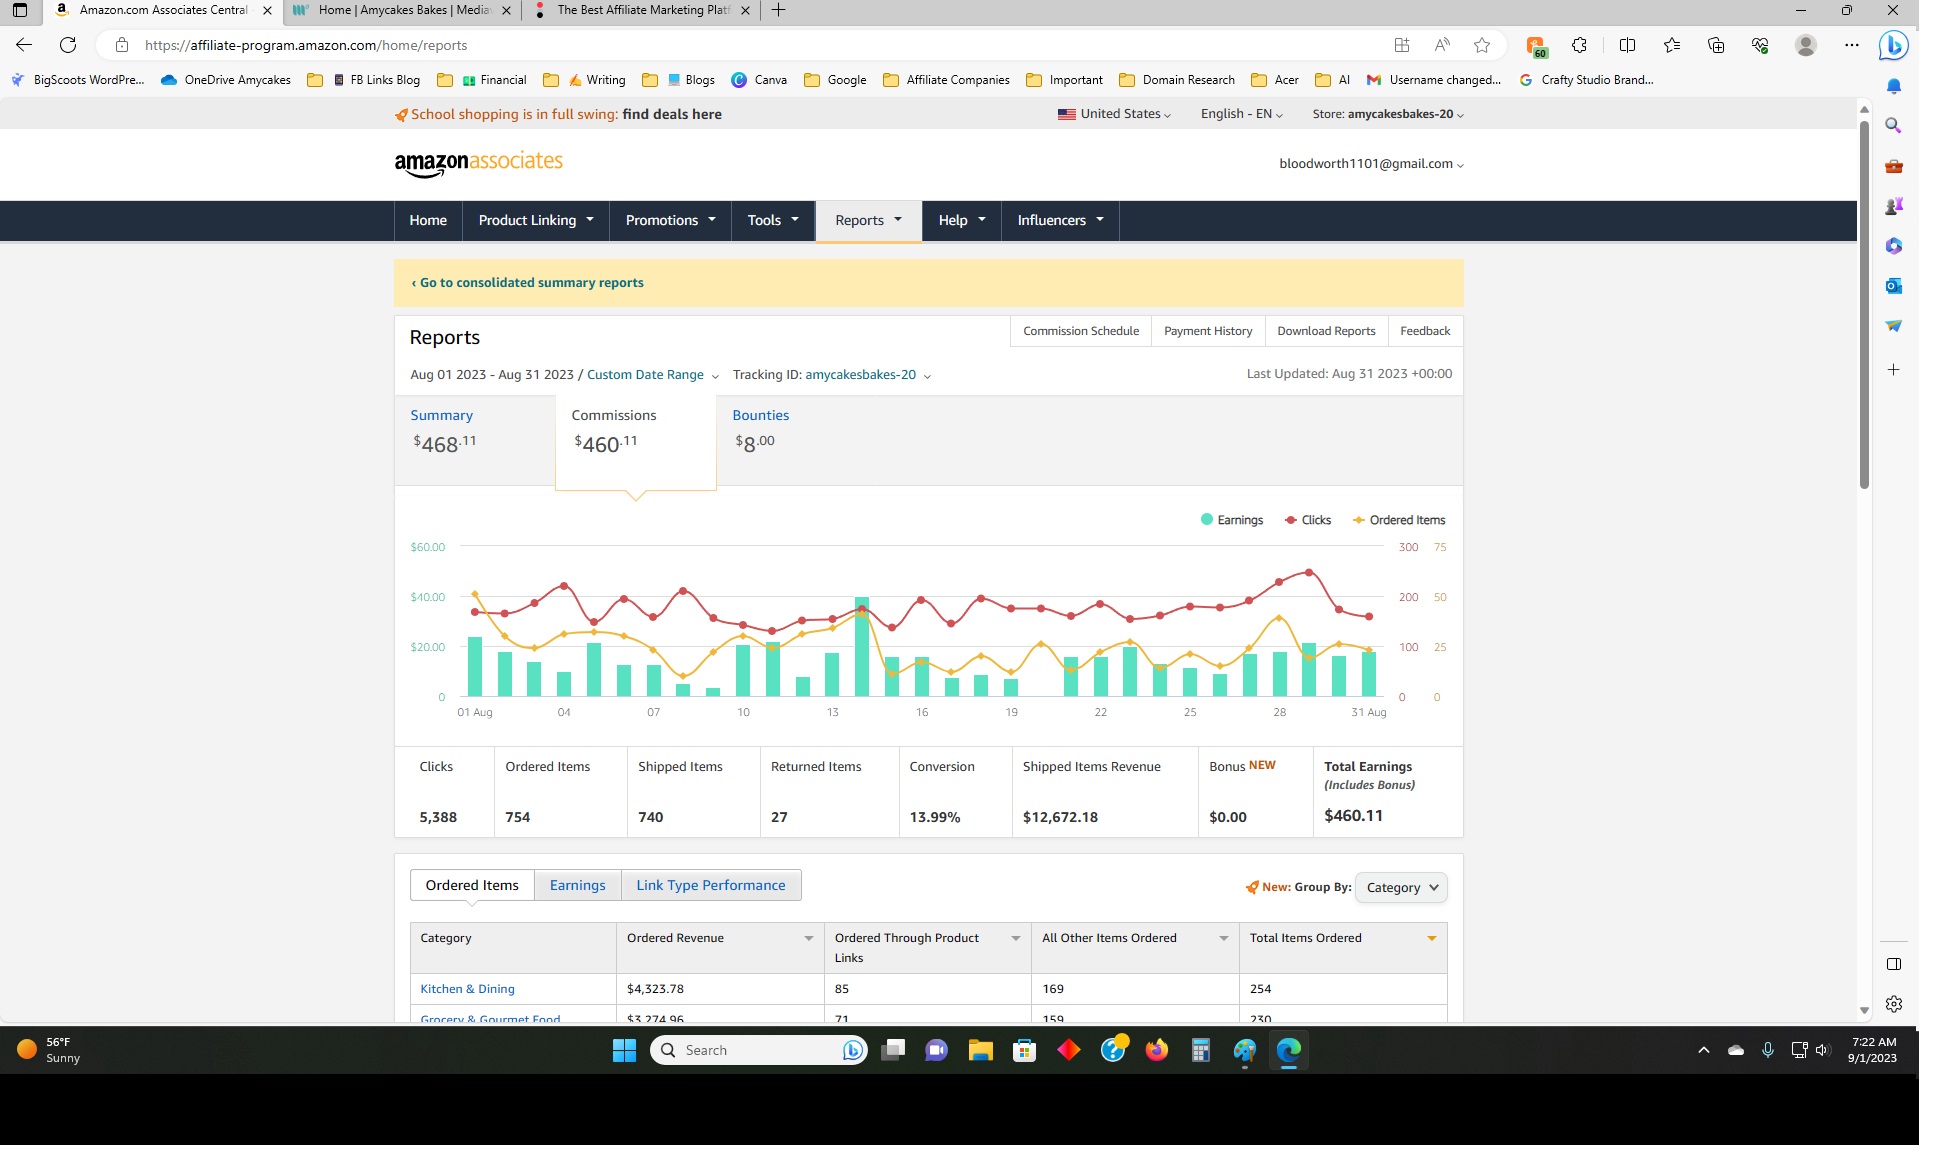Click Download Reports button
1950x1149 pixels.
coord(1326,331)
